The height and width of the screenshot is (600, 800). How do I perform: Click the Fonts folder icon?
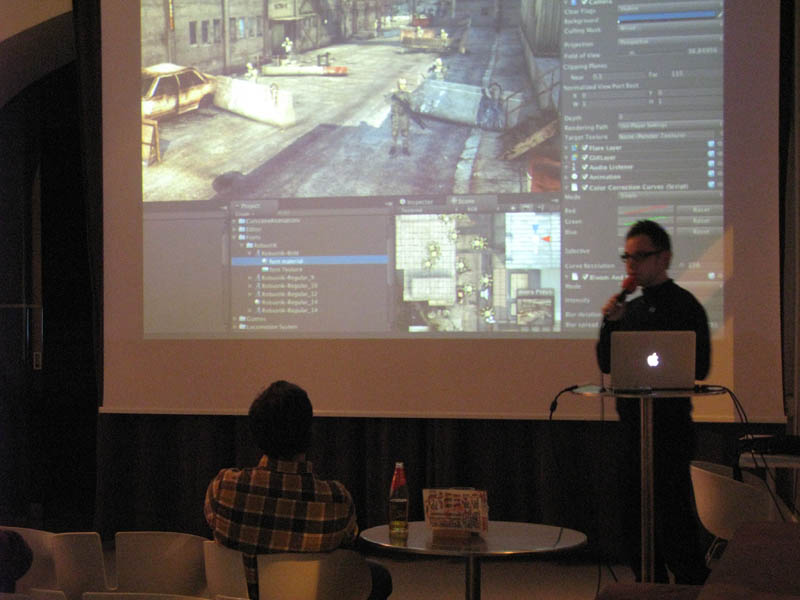click(242, 237)
